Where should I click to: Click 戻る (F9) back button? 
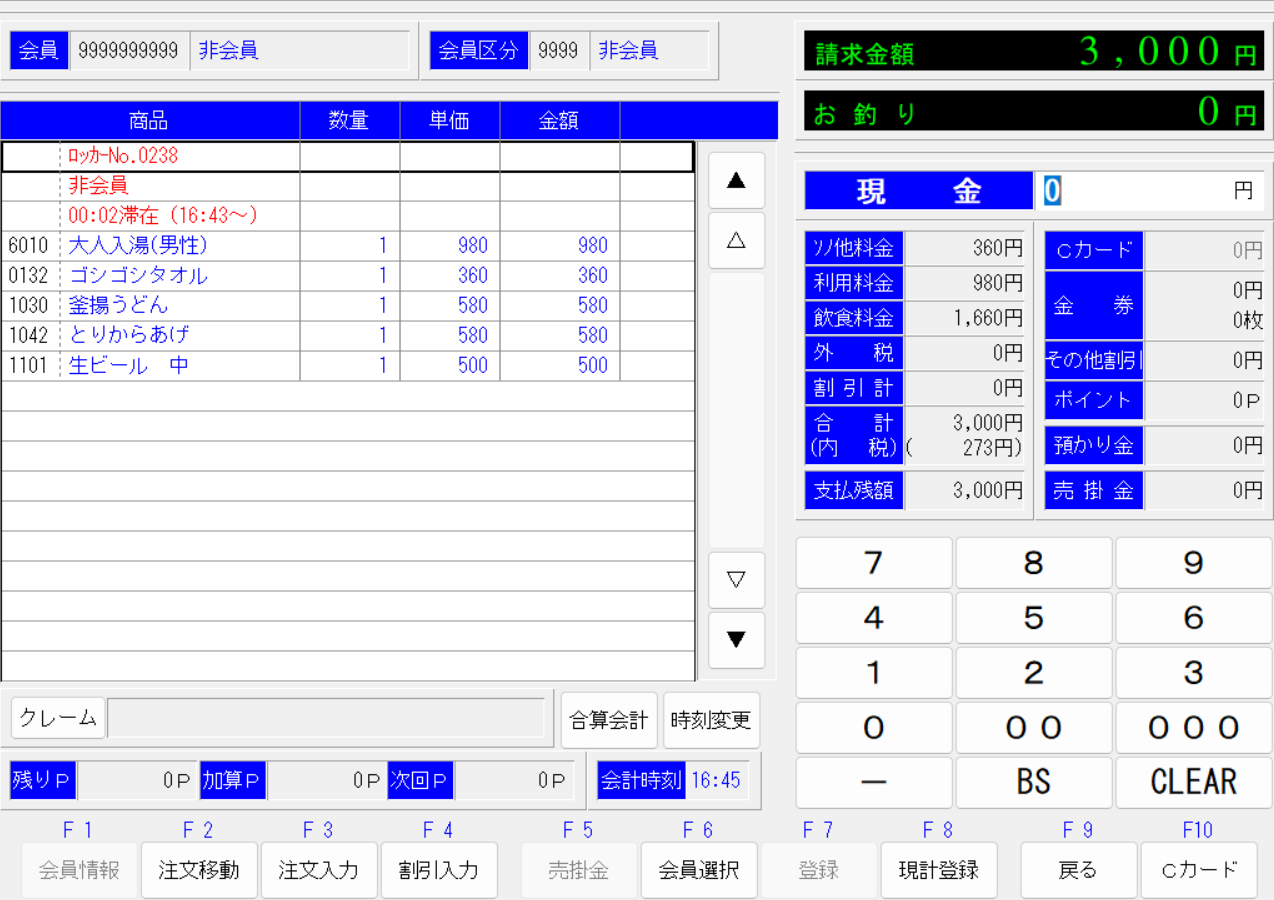(1078, 870)
